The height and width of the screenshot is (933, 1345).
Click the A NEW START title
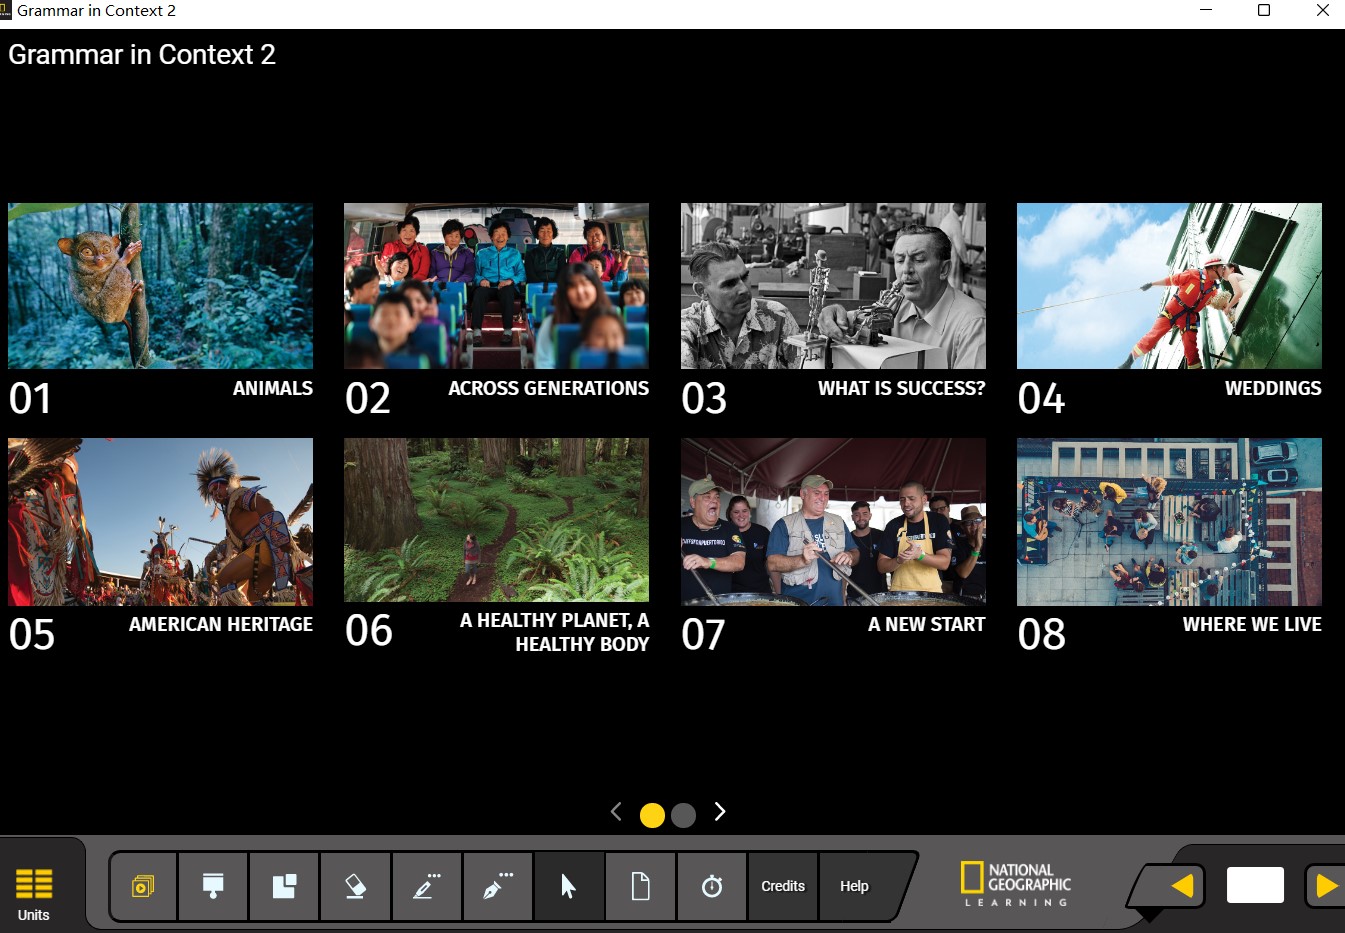pos(926,624)
